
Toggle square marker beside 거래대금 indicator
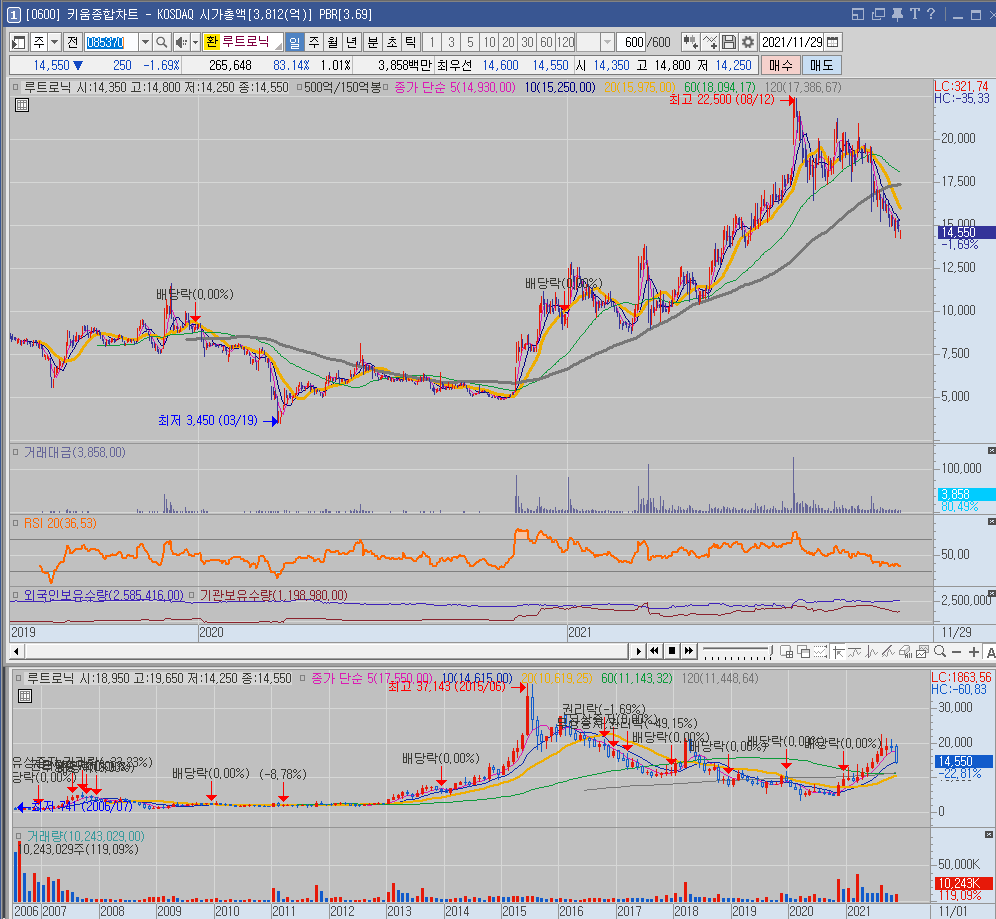point(16,452)
